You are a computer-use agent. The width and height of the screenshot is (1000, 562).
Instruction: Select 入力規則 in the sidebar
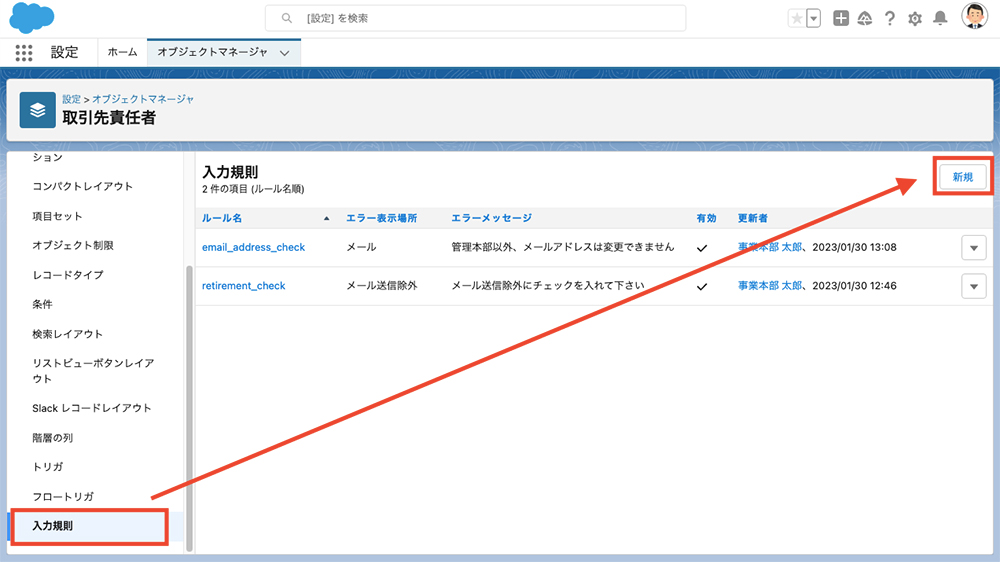53,525
